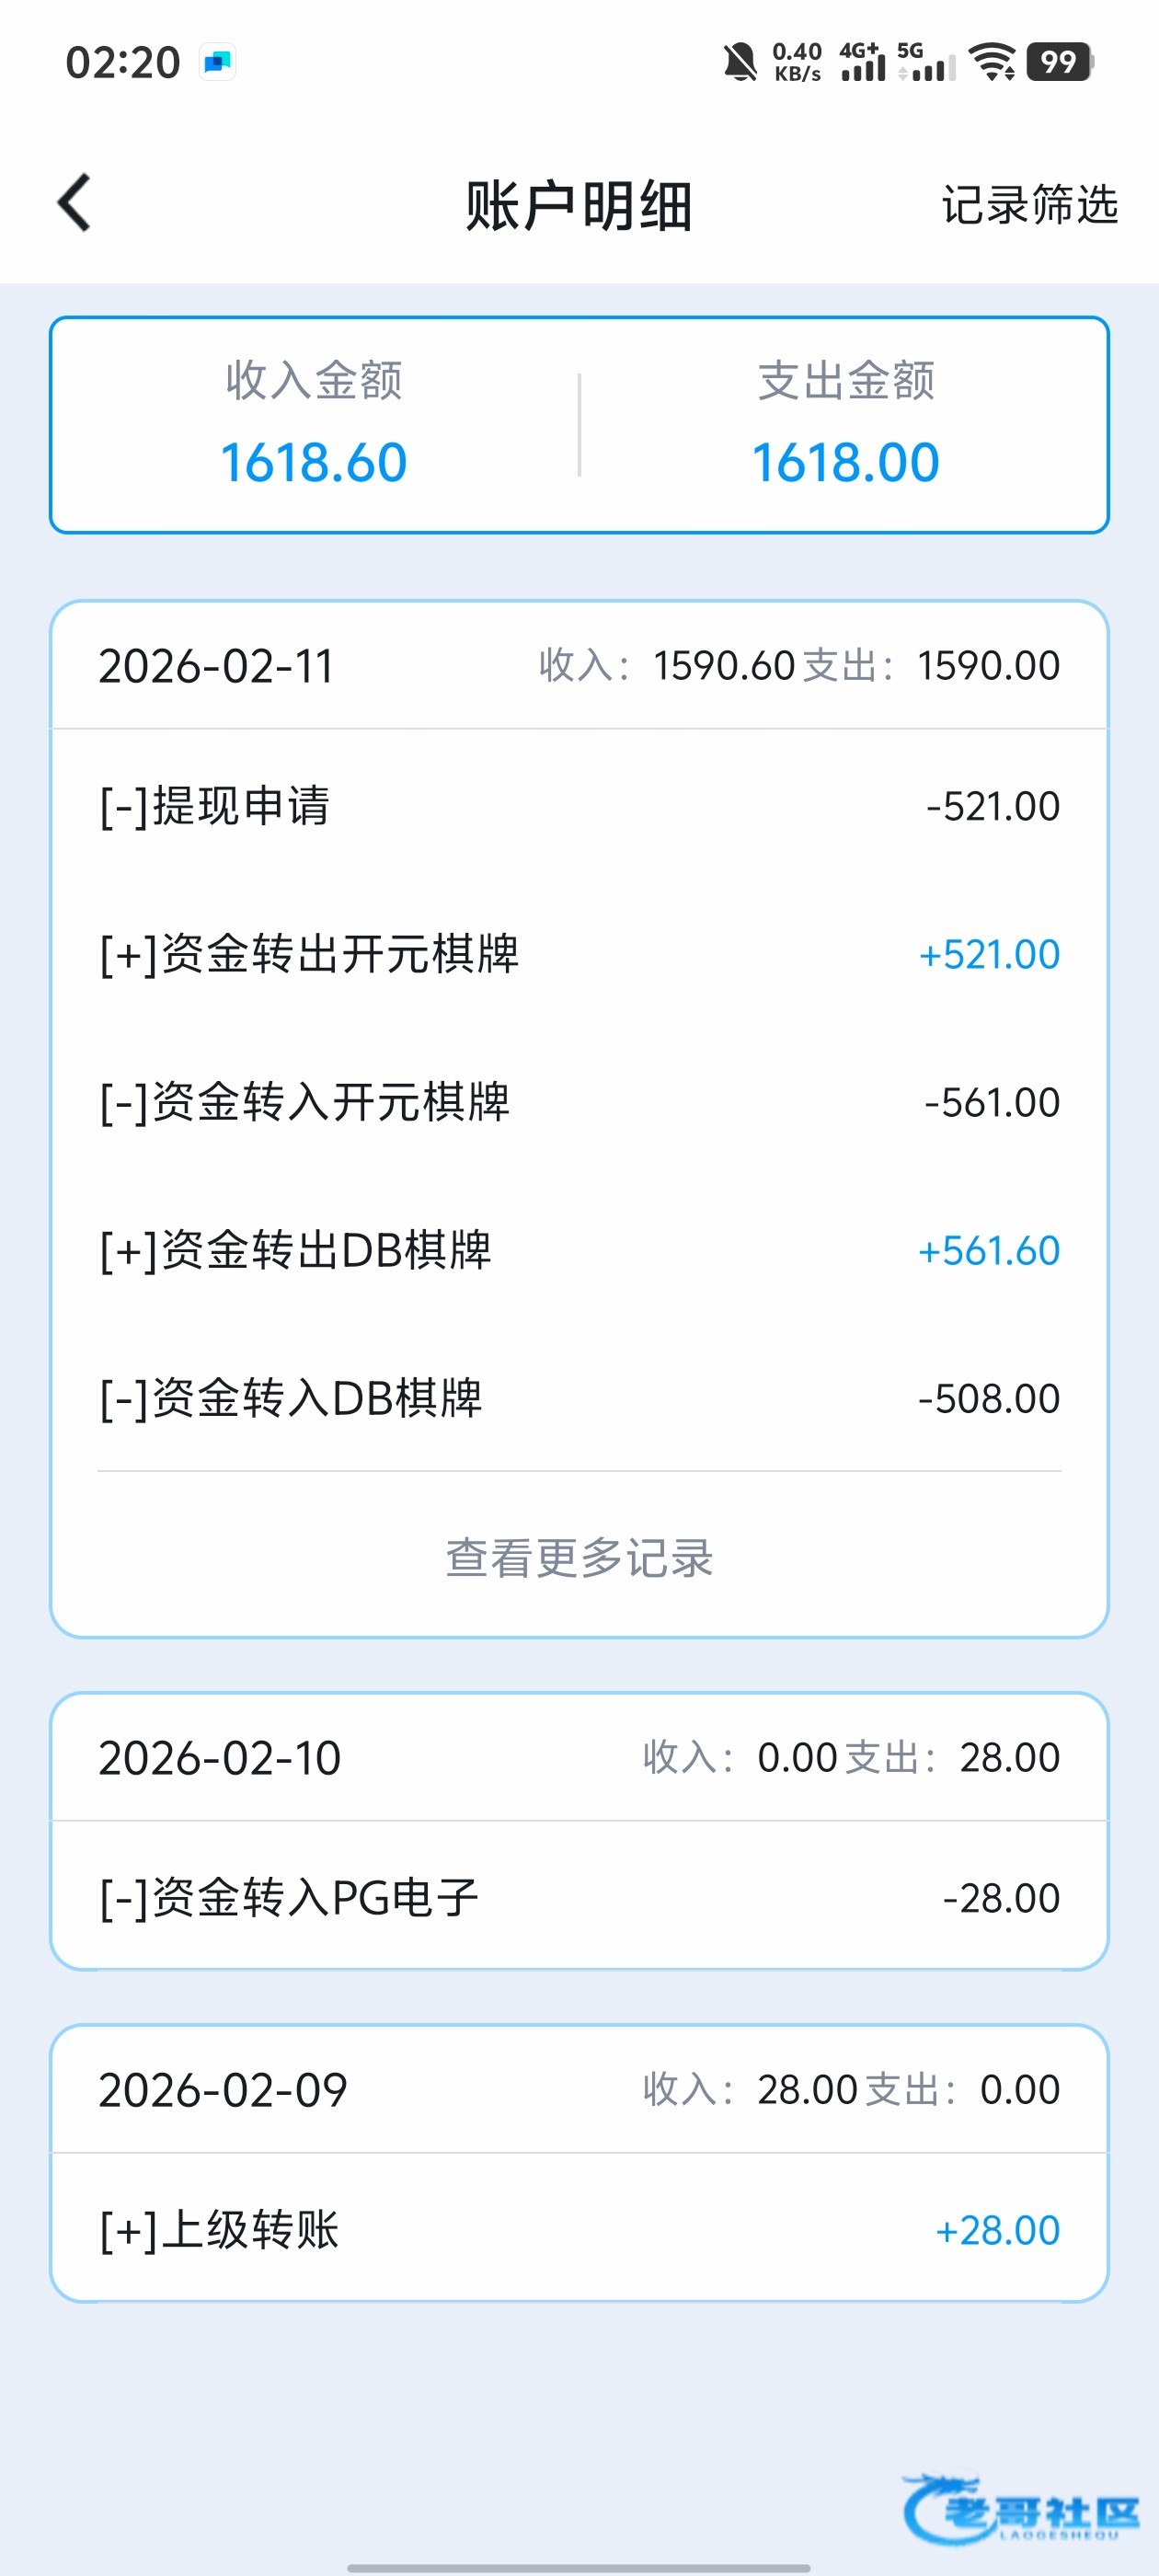
Task: Select the 资金转入开元棋牌 -561.00 record
Action: coord(579,1102)
